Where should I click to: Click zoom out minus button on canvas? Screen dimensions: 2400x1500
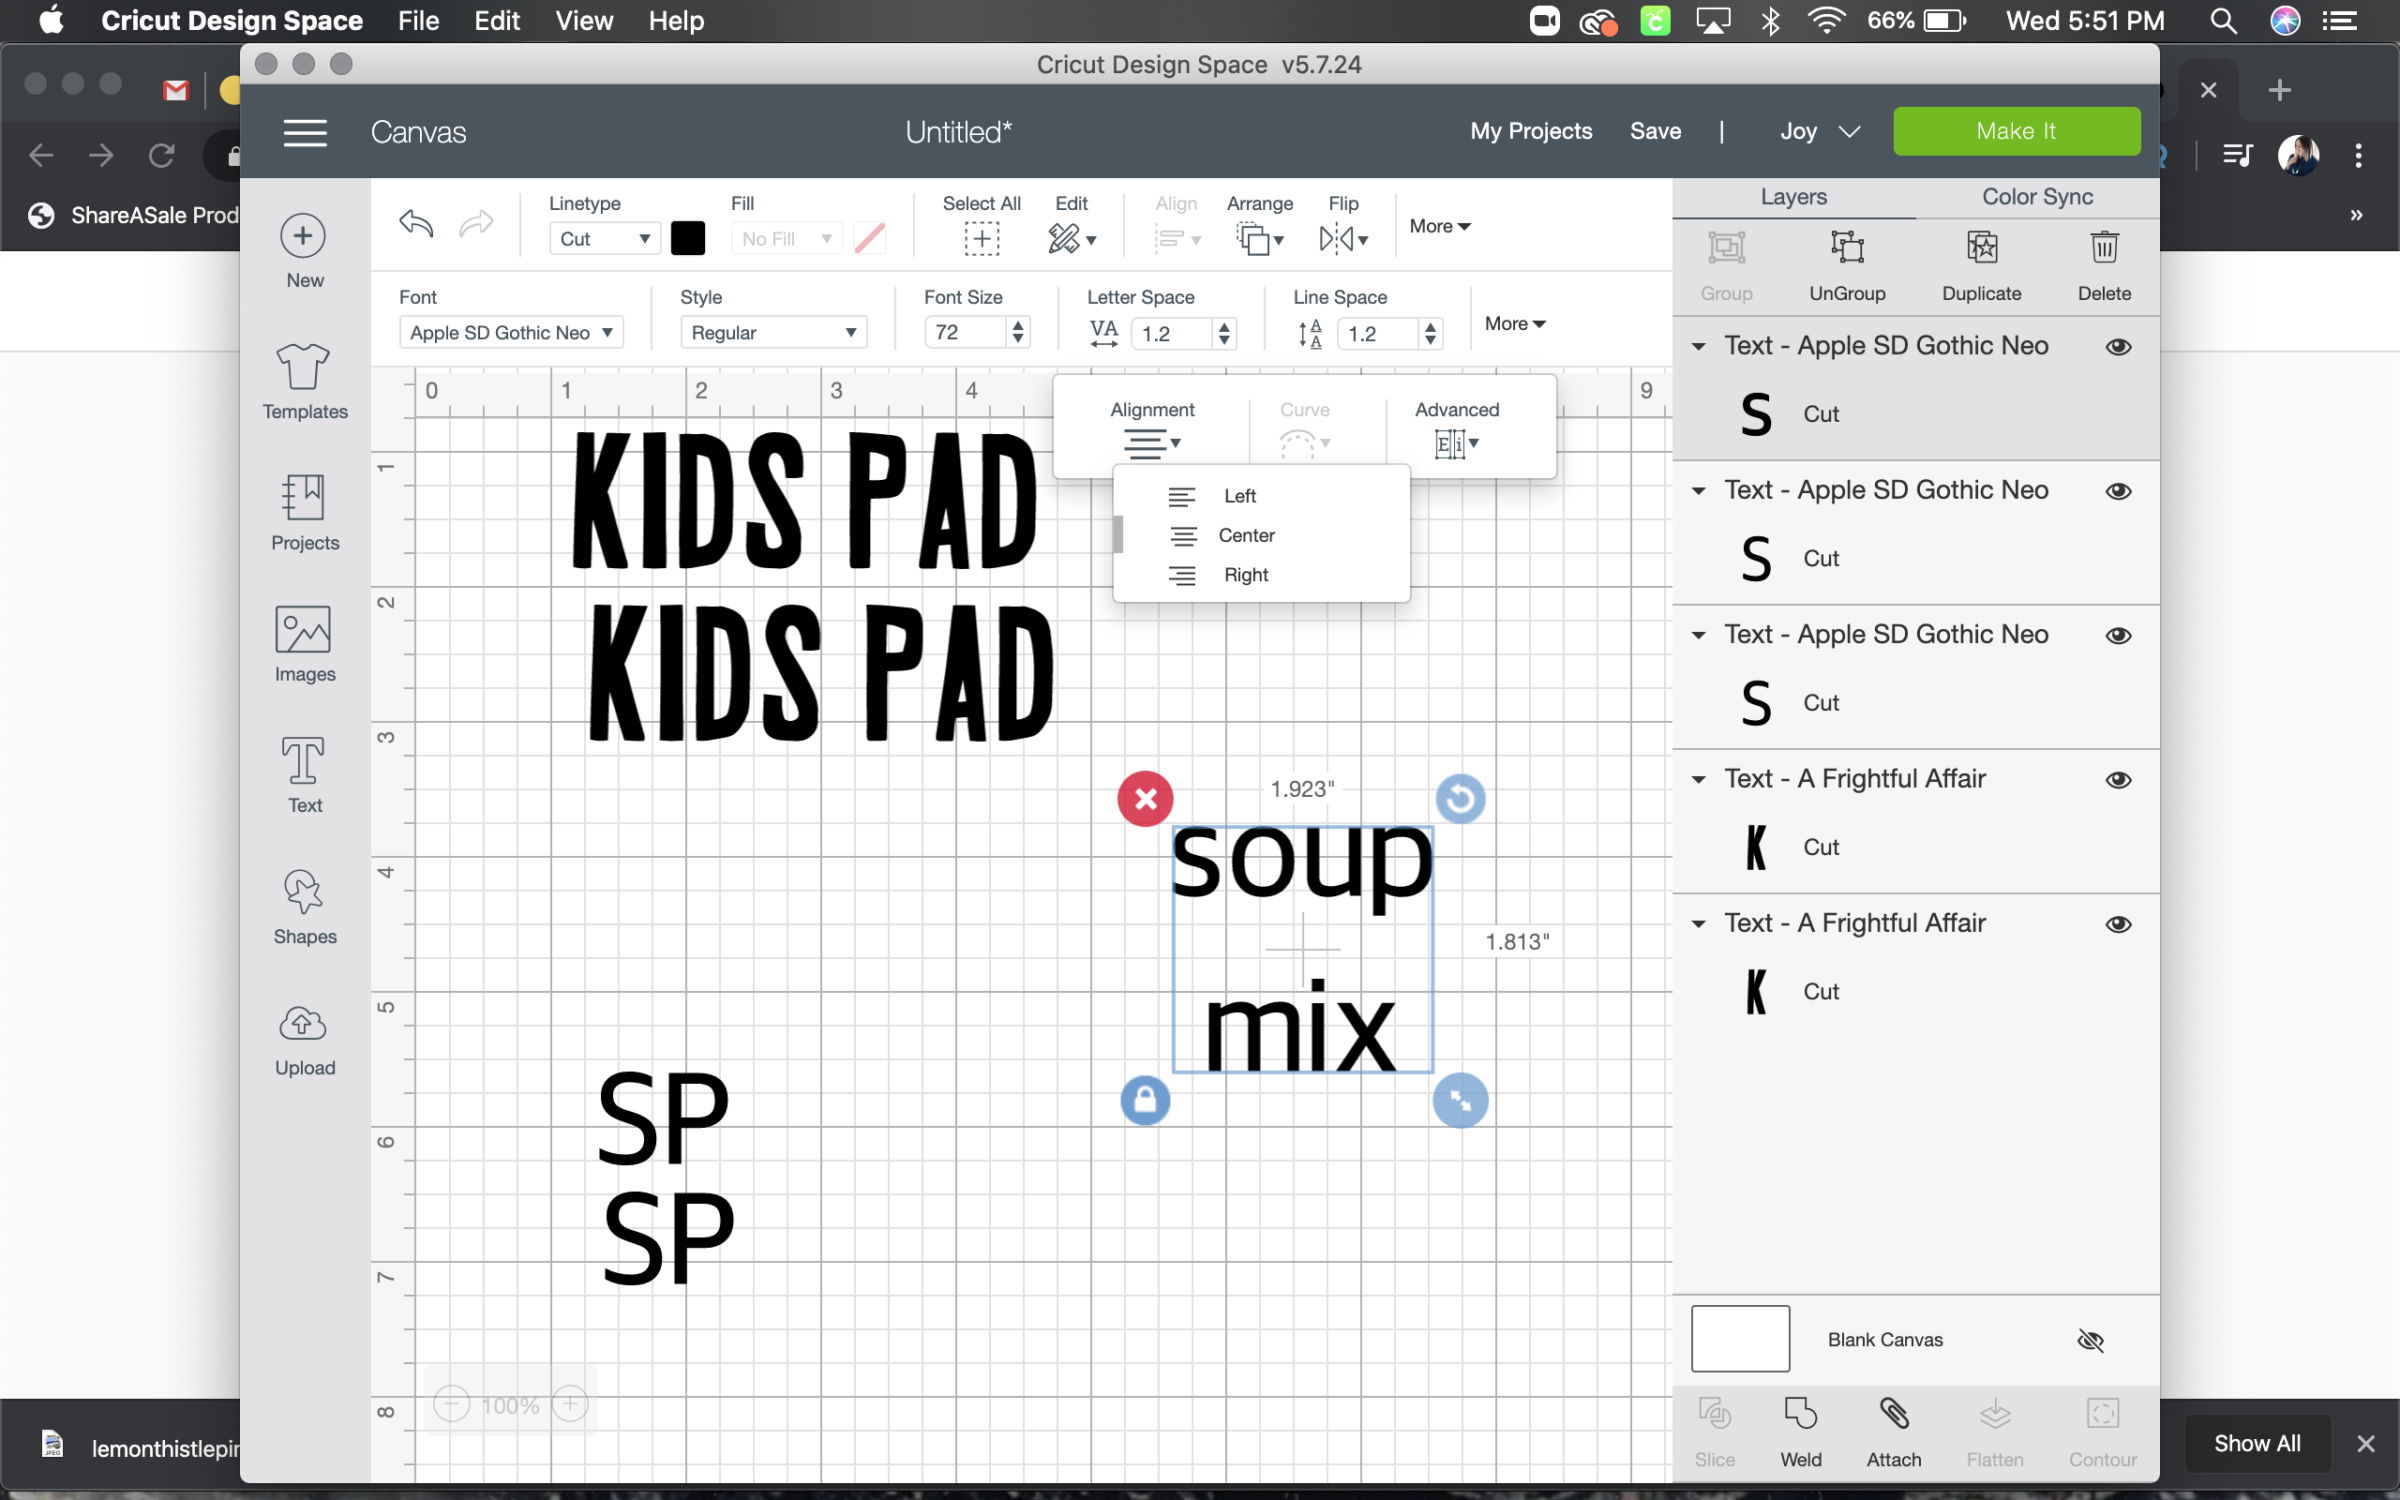(x=451, y=1405)
